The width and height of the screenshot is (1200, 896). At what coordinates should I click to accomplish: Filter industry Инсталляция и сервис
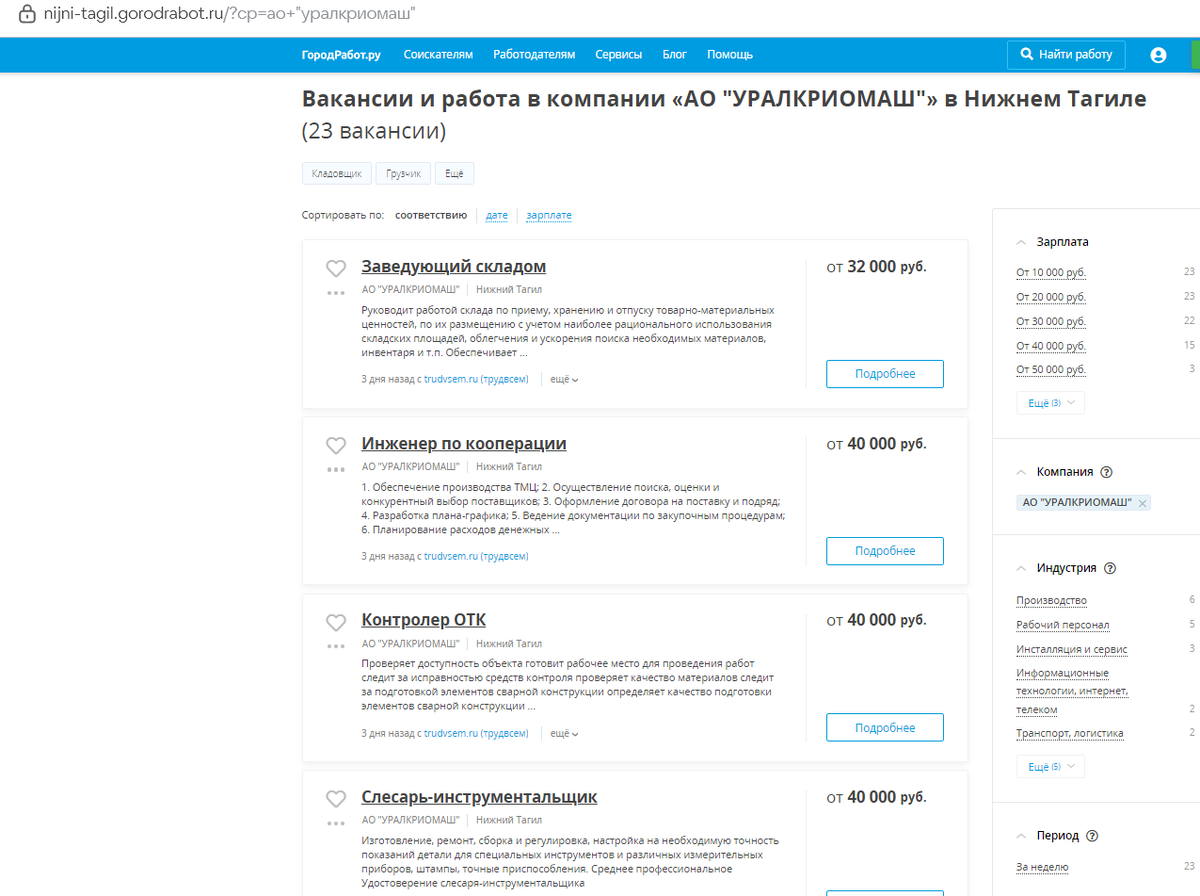(1072, 649)
